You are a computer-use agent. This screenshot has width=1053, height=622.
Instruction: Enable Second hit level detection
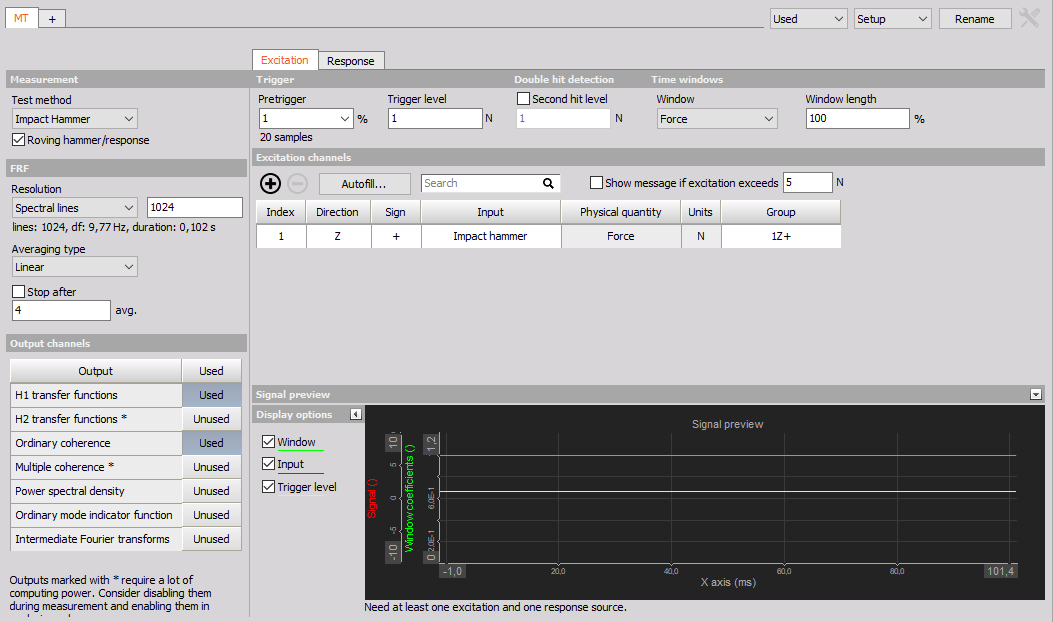point(521,98)
